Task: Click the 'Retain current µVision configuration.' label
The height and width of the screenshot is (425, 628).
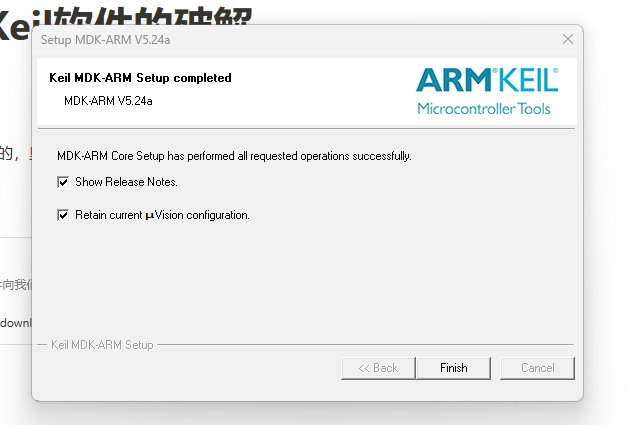Action: (162, 215)
